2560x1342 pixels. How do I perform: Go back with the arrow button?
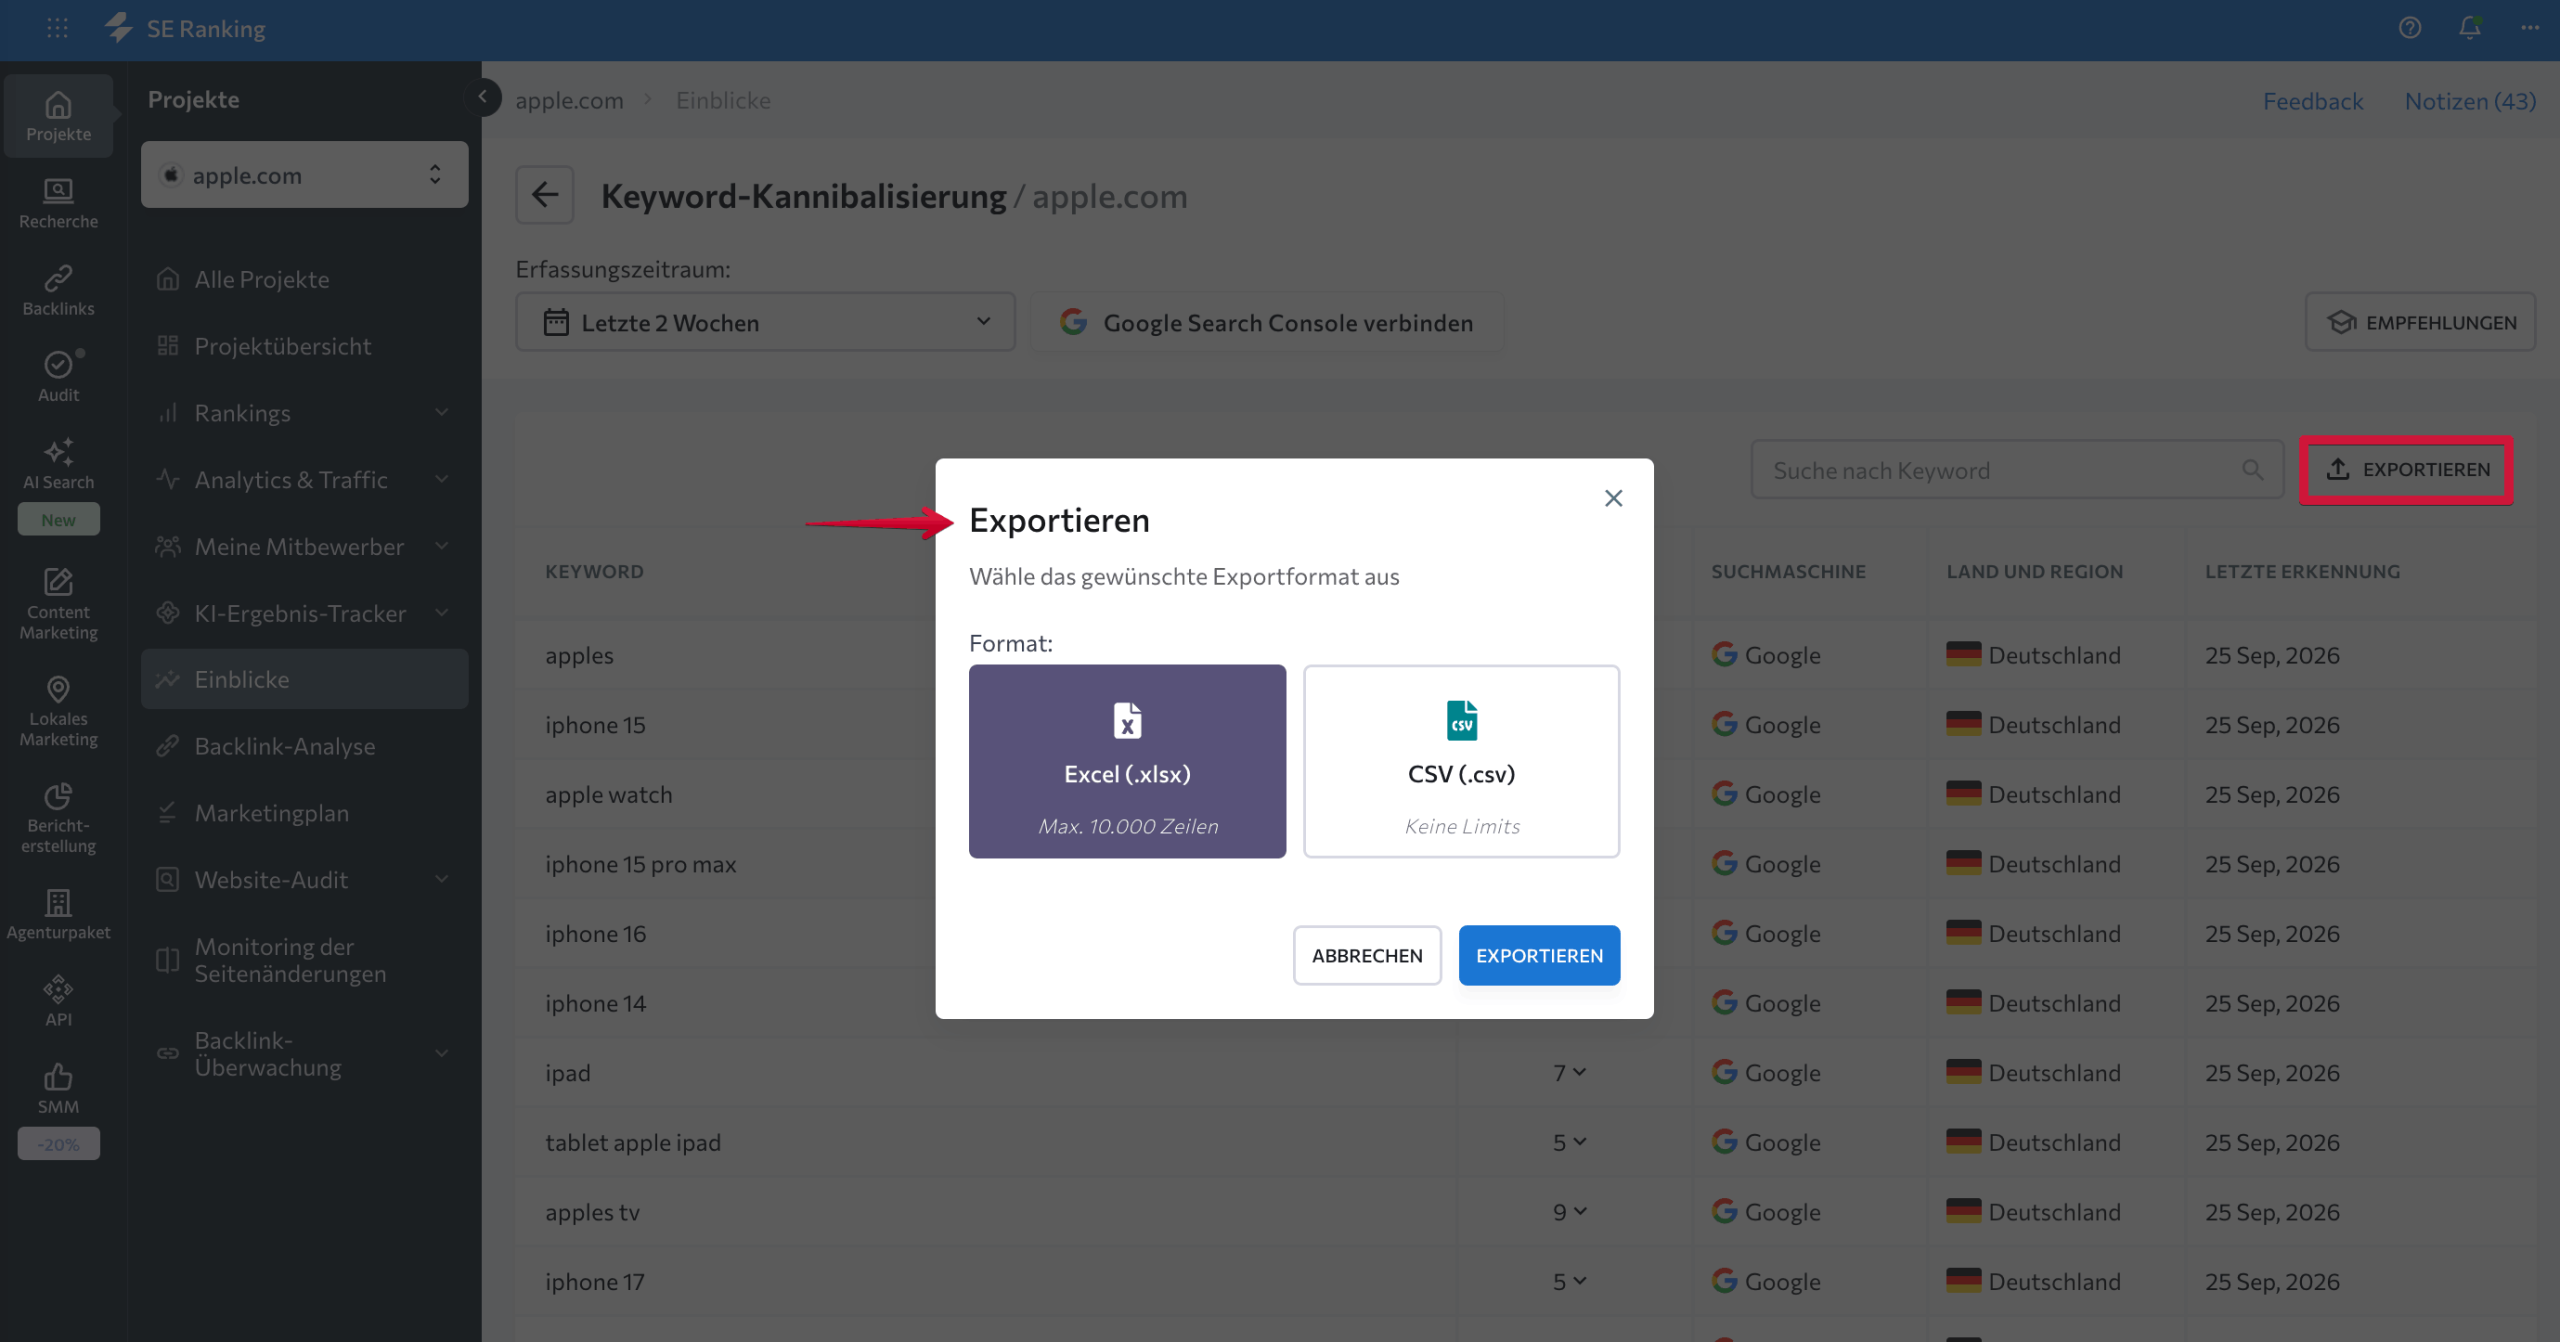545,195
